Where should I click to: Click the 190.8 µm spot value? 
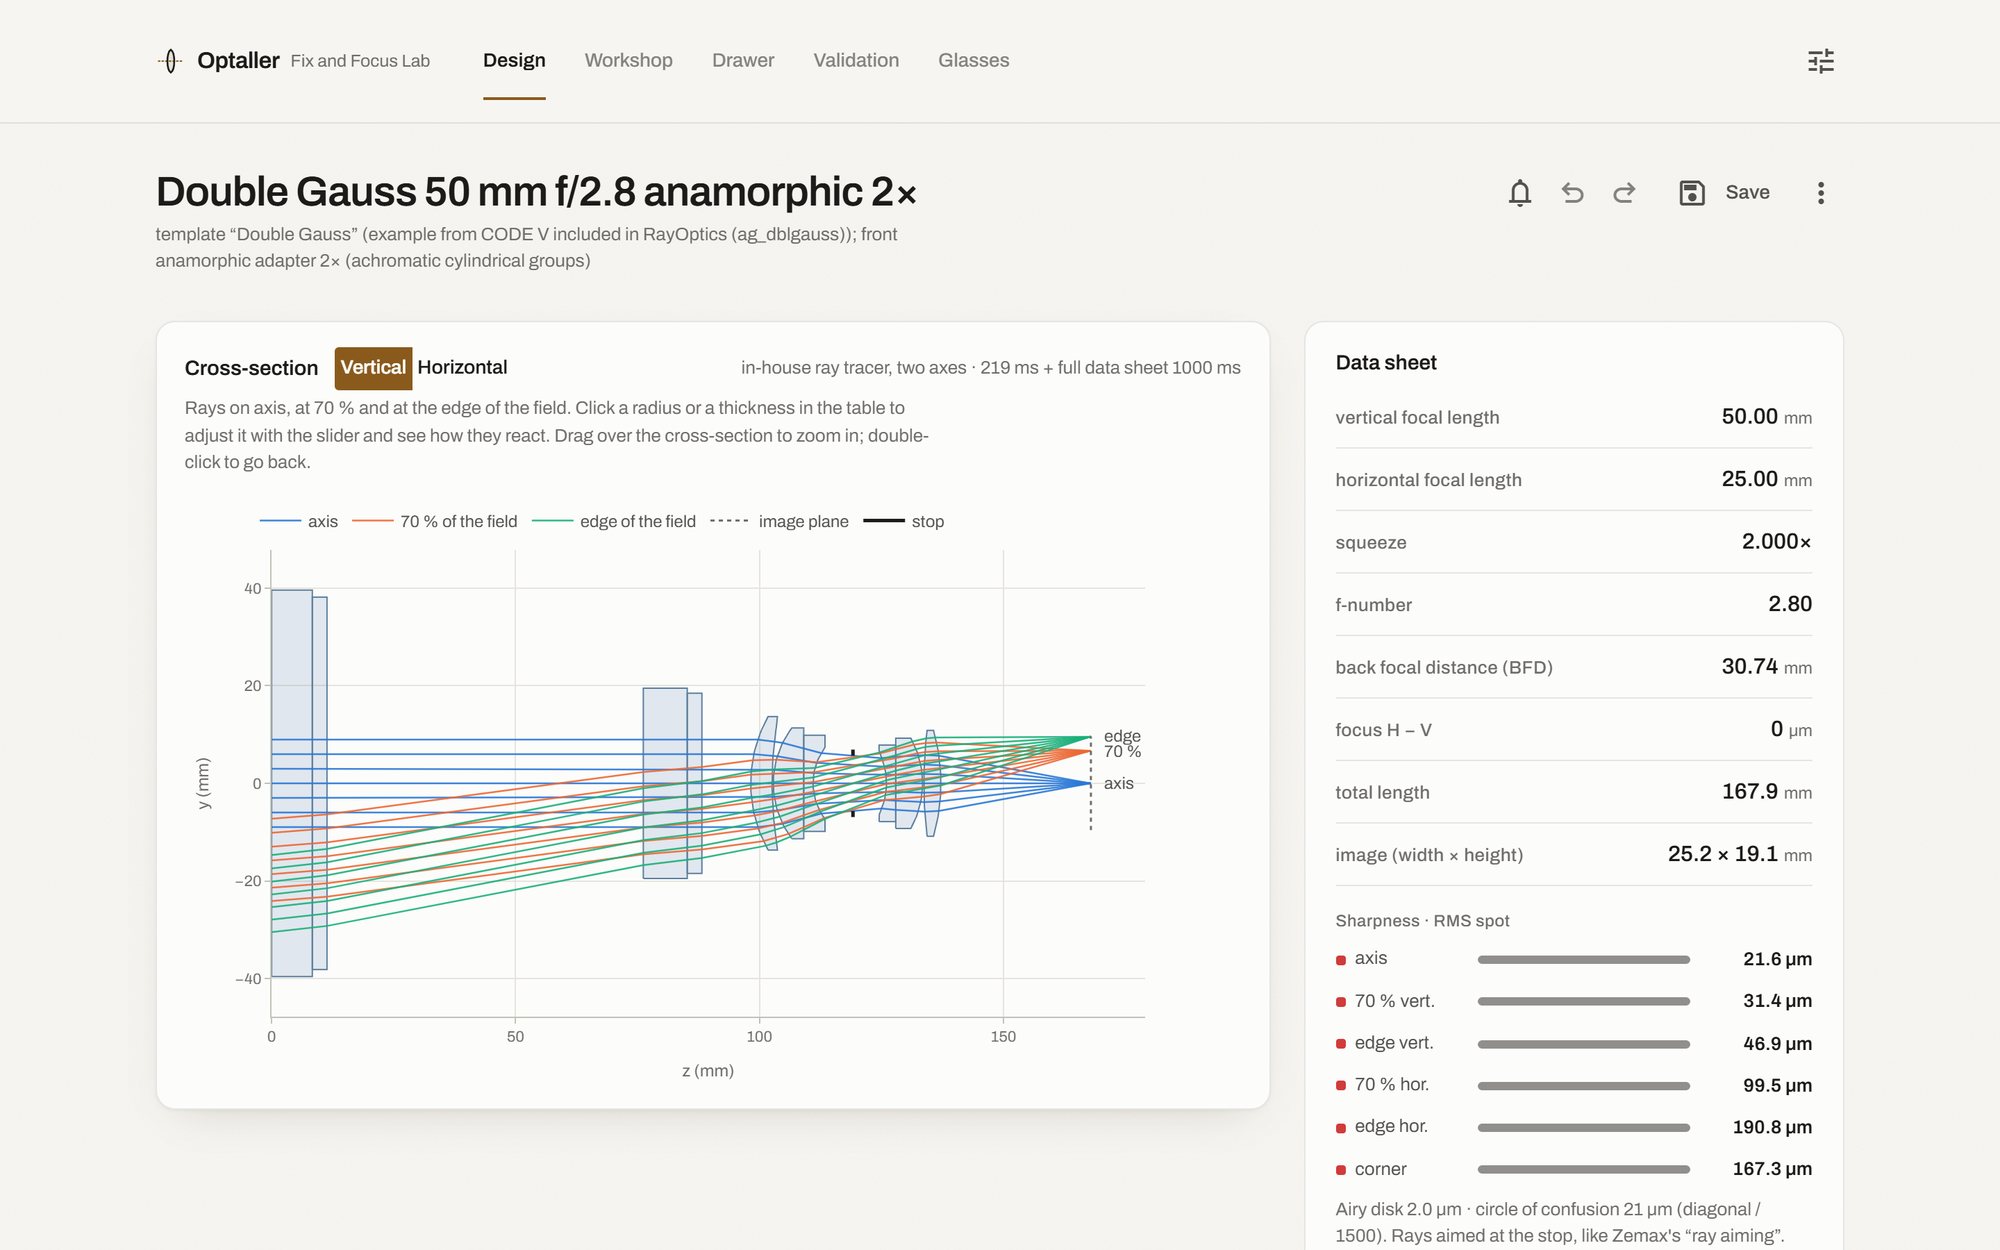1772,1127
